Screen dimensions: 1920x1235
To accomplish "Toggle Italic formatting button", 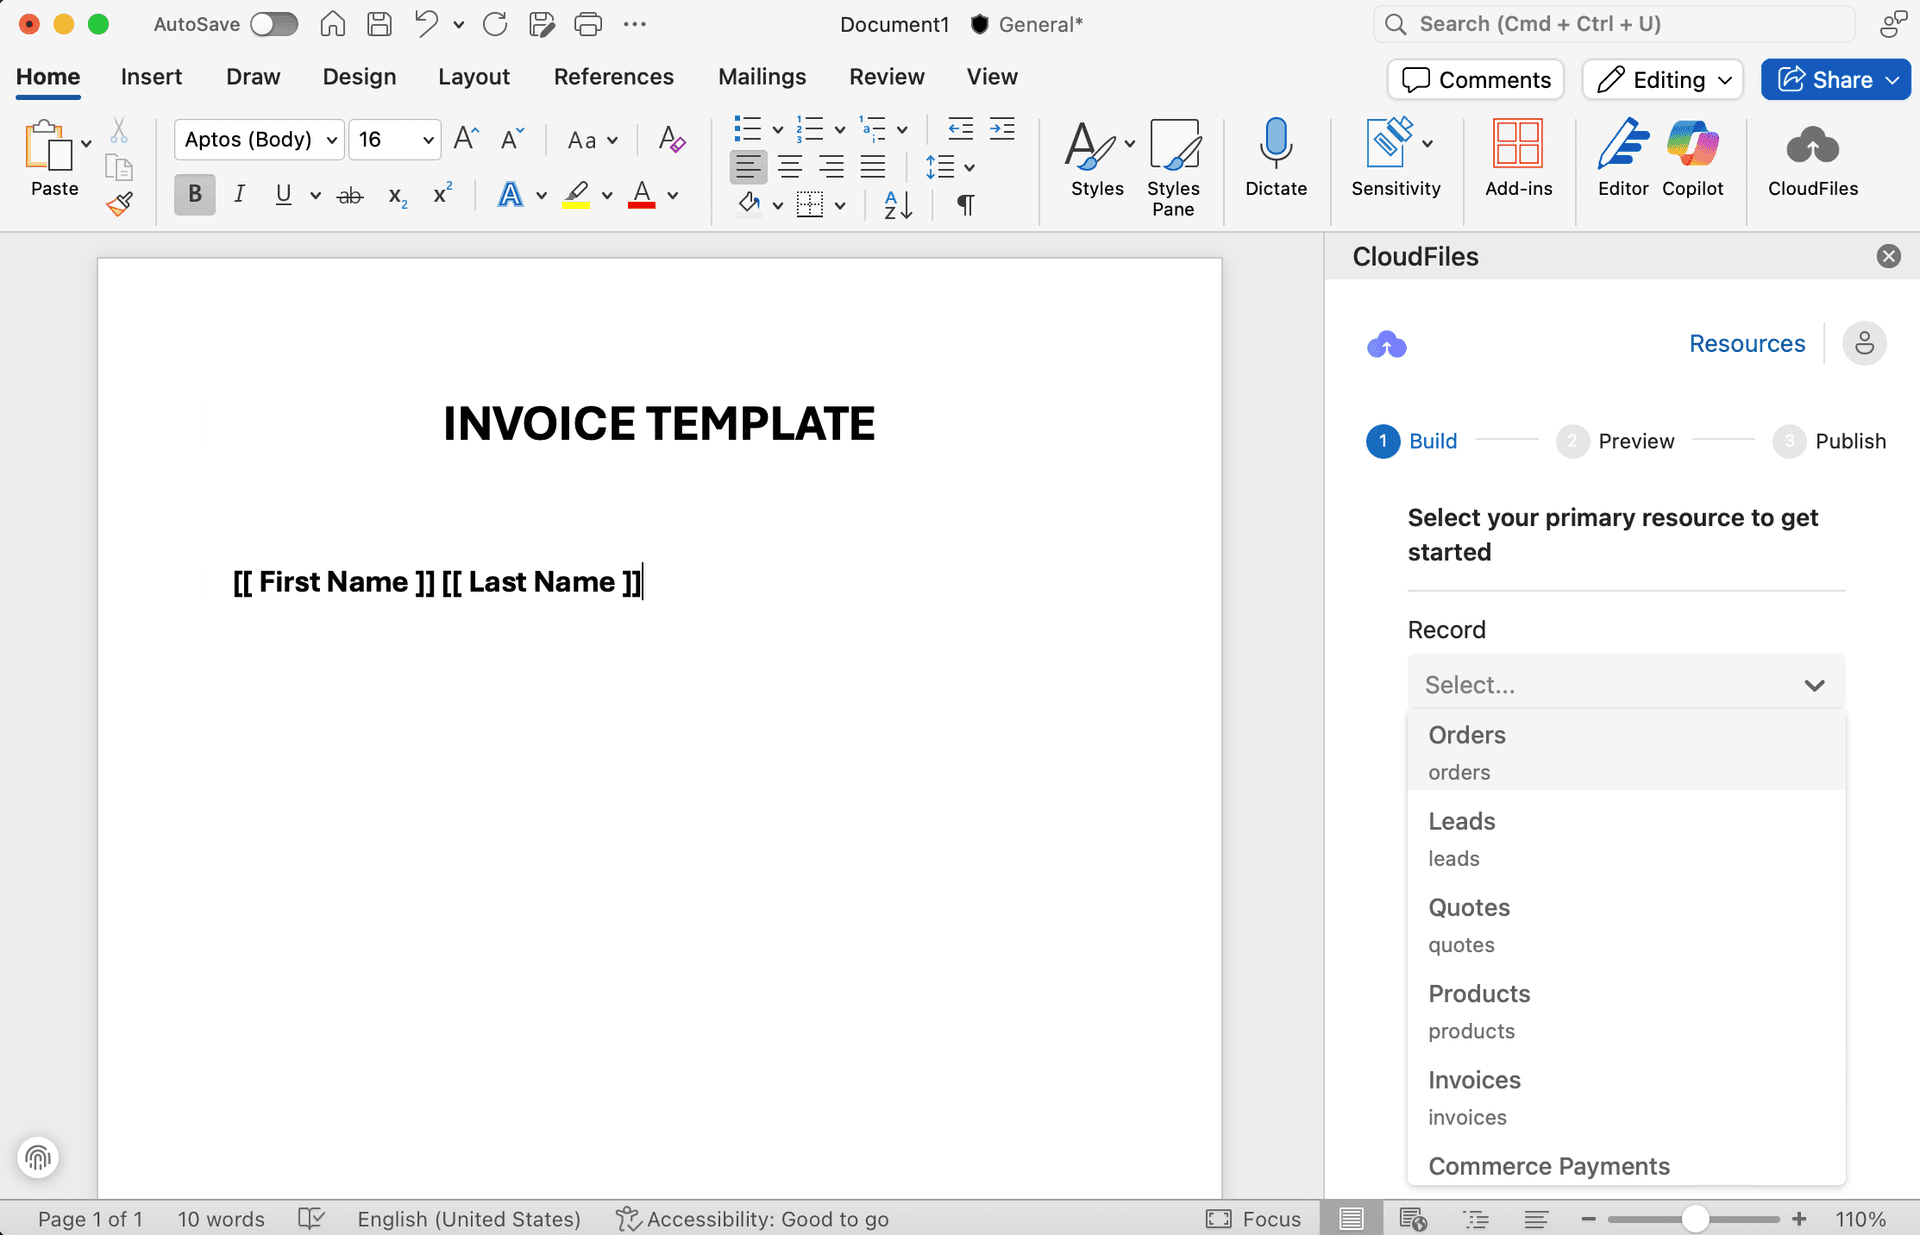I will point(239,194).
